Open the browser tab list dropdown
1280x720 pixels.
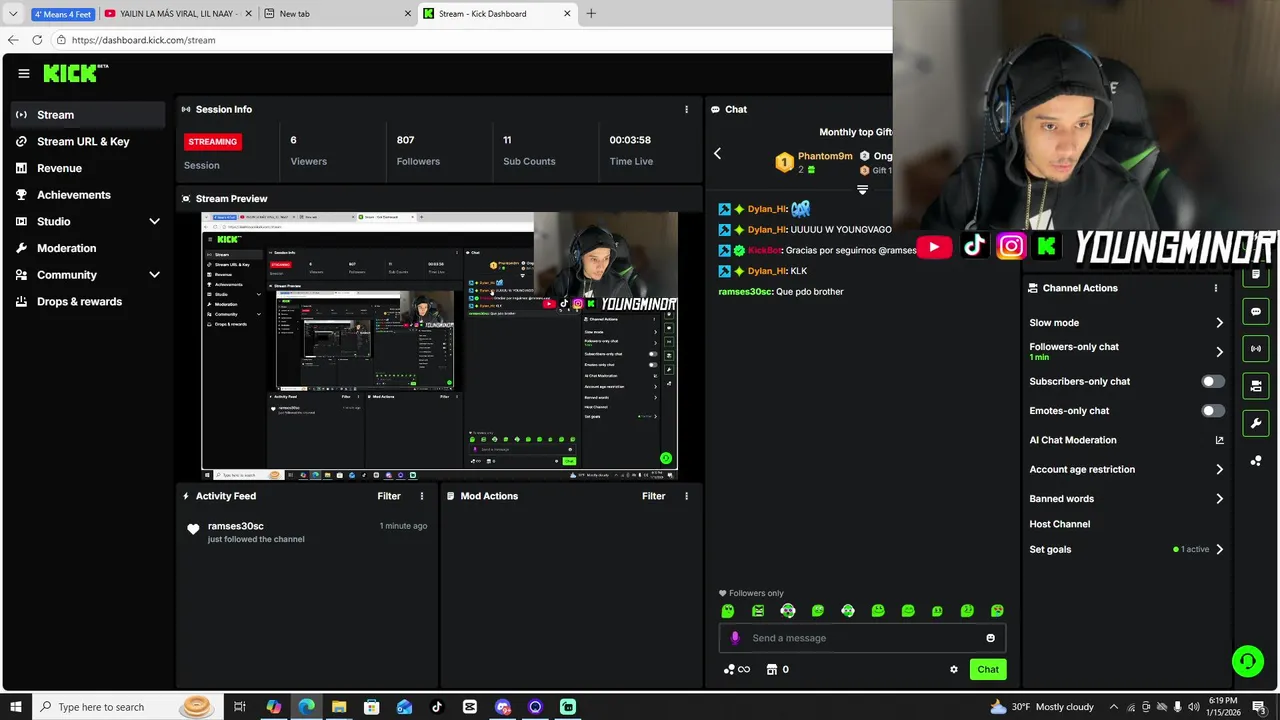click(13, 13)
